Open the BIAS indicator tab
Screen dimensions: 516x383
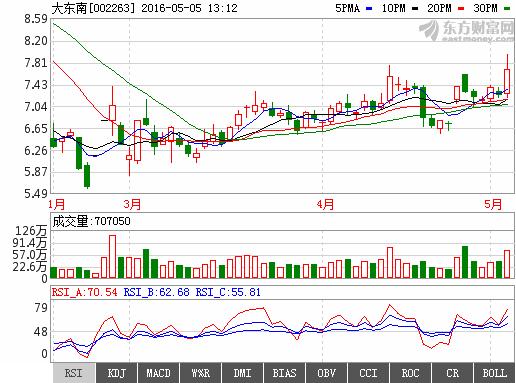point(284,373)
